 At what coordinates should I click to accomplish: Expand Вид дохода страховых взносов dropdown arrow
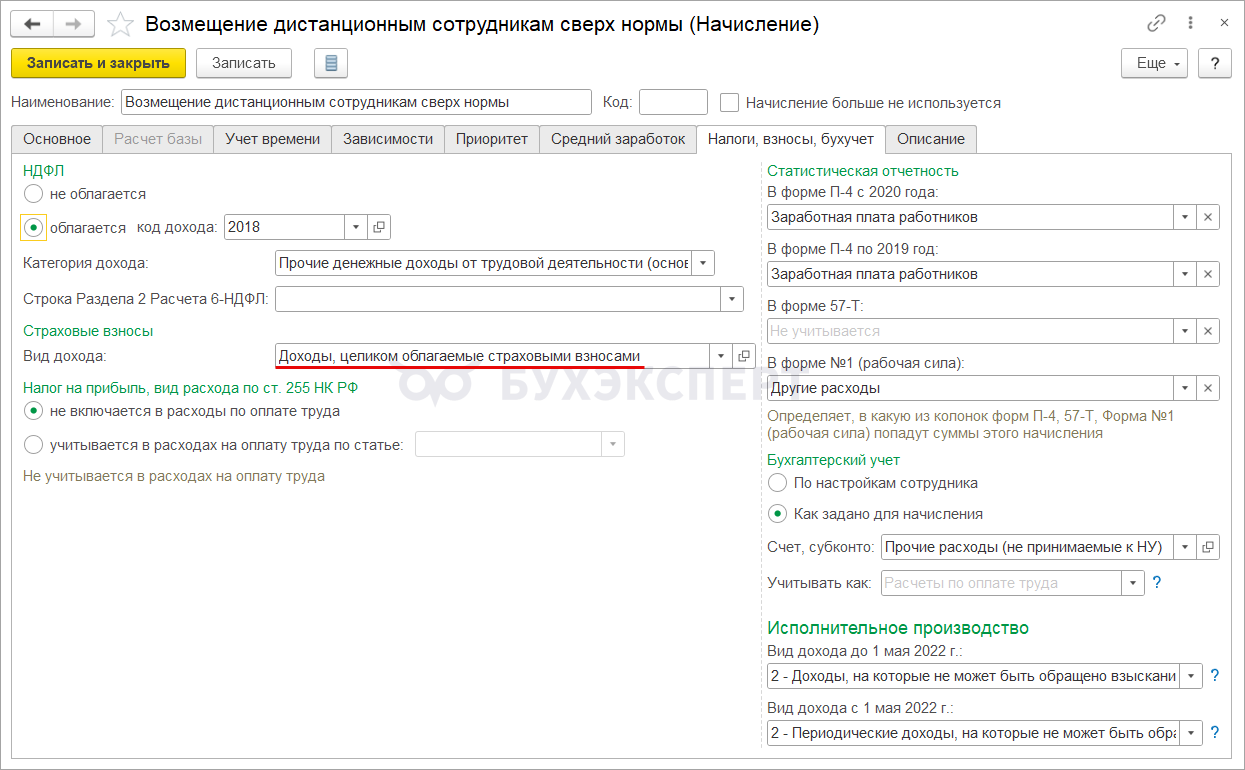tap(721, 356)
